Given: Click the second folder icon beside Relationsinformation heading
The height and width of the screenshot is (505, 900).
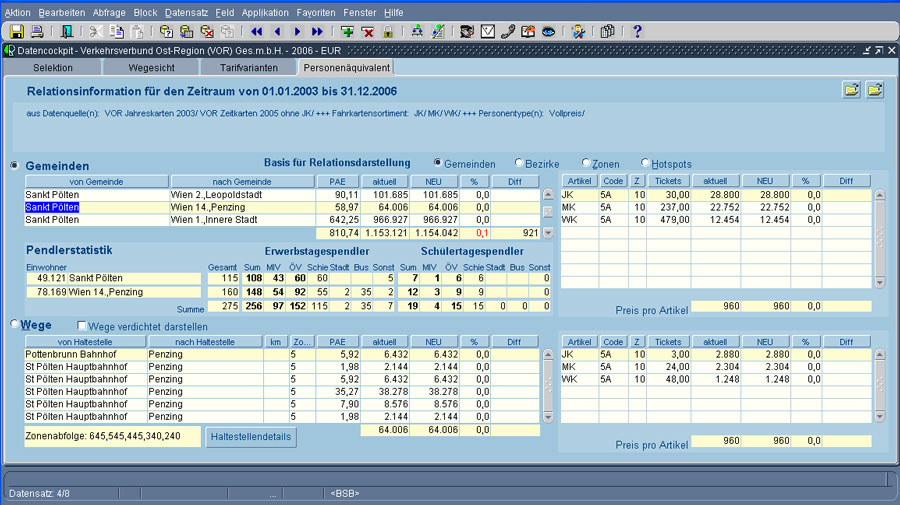Looking at the screenshot, I should pyautogui.click(x=875, y=90).
